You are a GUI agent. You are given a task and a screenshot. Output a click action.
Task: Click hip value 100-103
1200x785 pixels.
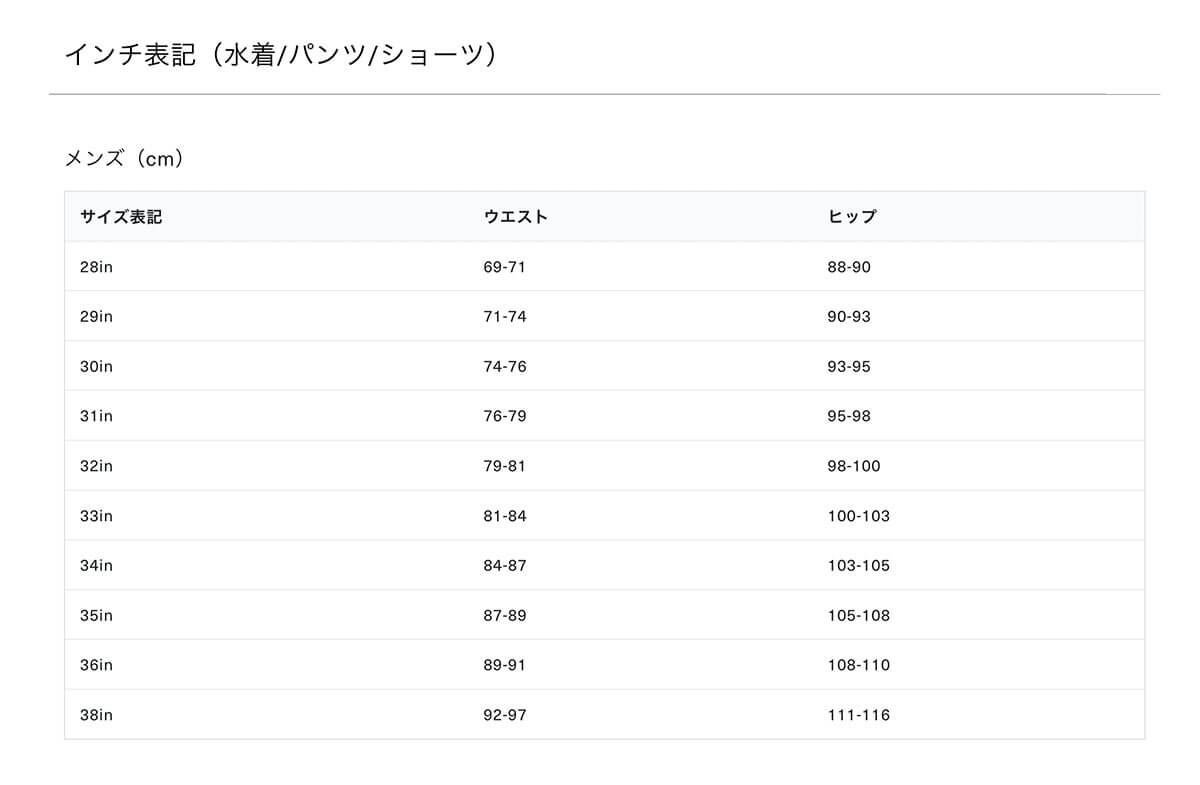[x=858, y=516]
